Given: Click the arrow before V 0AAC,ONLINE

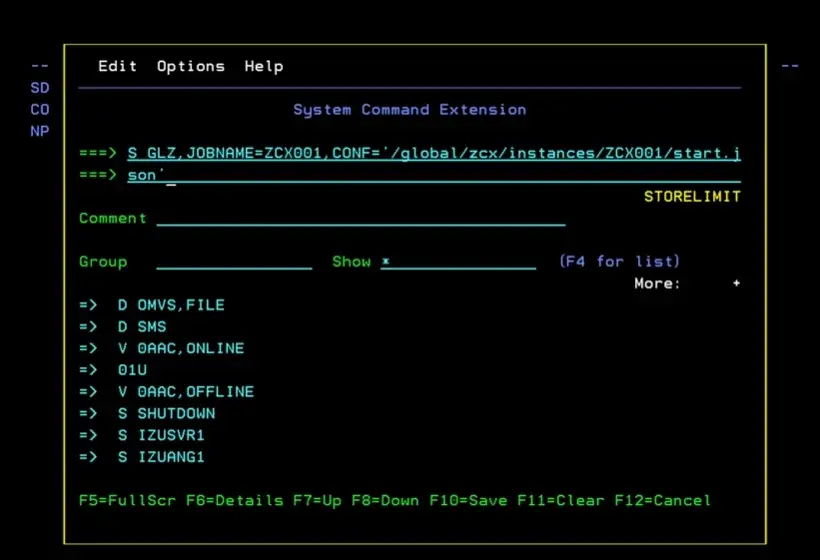Looking at the screenshot, I should (x=88, y=349).
